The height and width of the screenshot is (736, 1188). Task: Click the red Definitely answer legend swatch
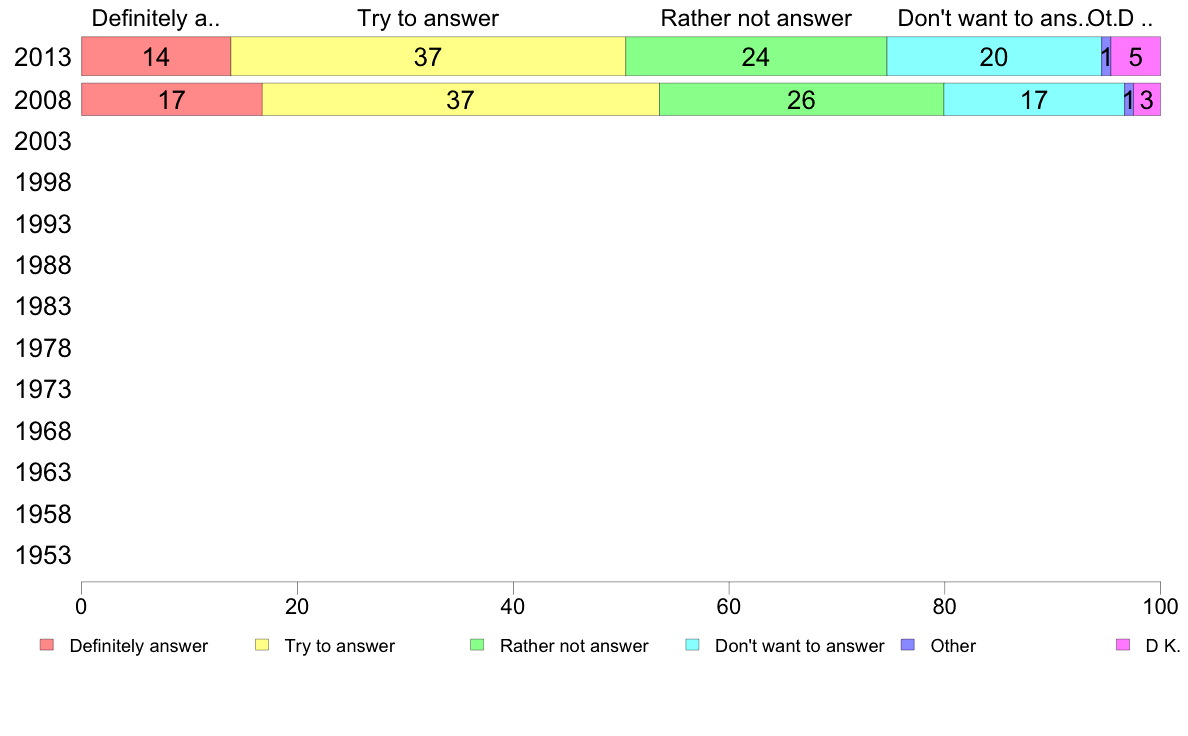click(x=47, y=645)
